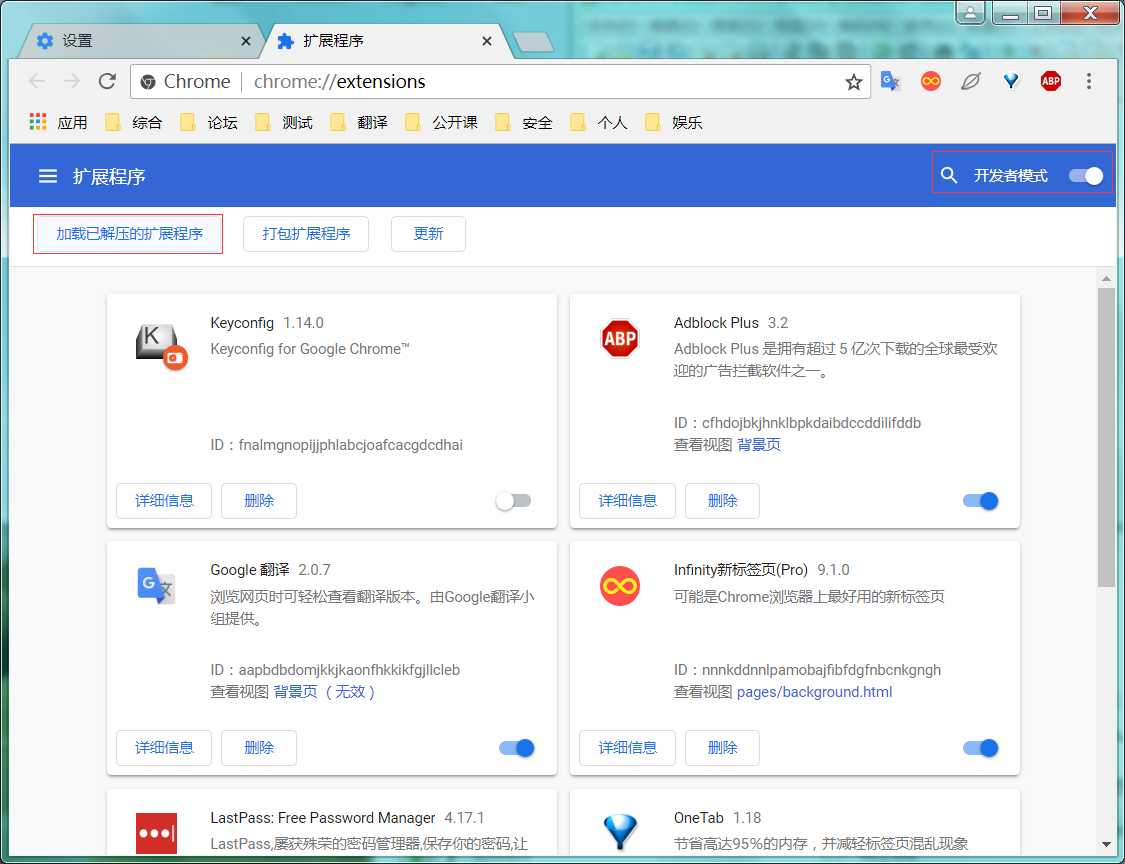Disable the Google 翻译 extension

[x=517, y=748]
